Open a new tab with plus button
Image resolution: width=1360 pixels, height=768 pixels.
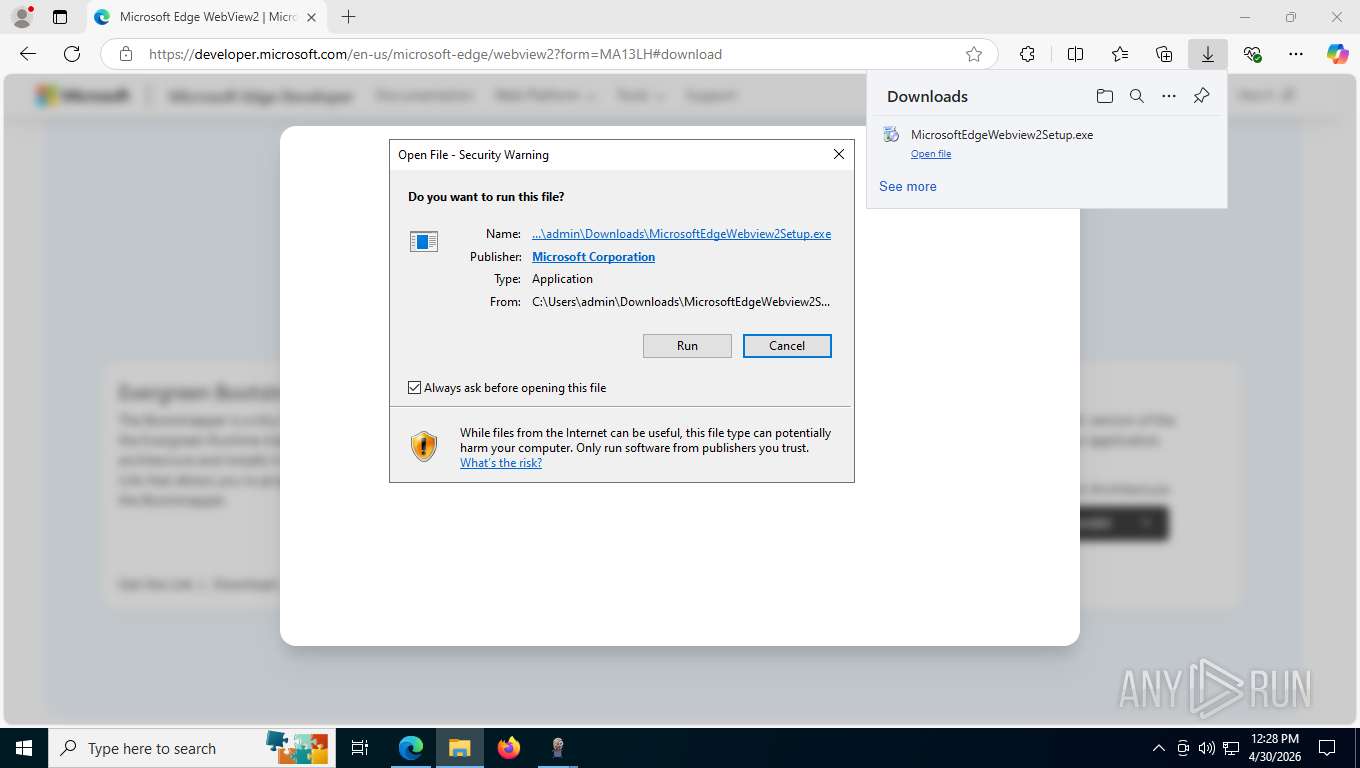pos(348,17)
